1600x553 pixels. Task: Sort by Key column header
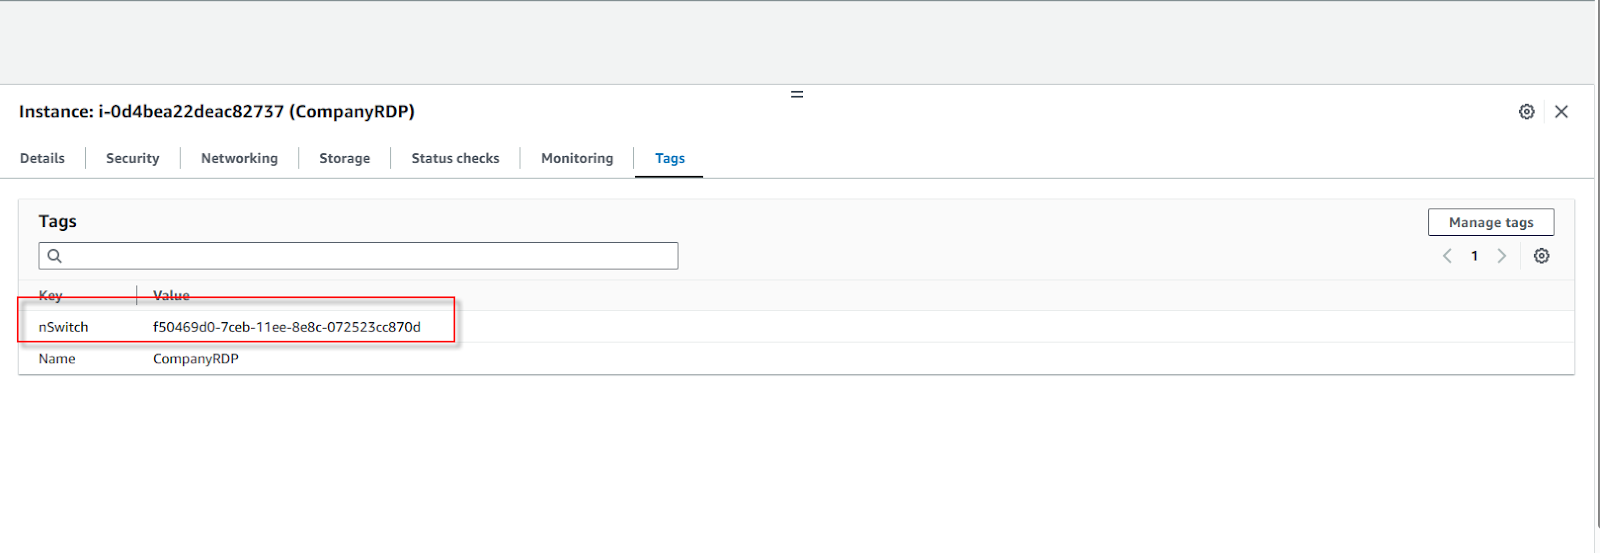50,295
